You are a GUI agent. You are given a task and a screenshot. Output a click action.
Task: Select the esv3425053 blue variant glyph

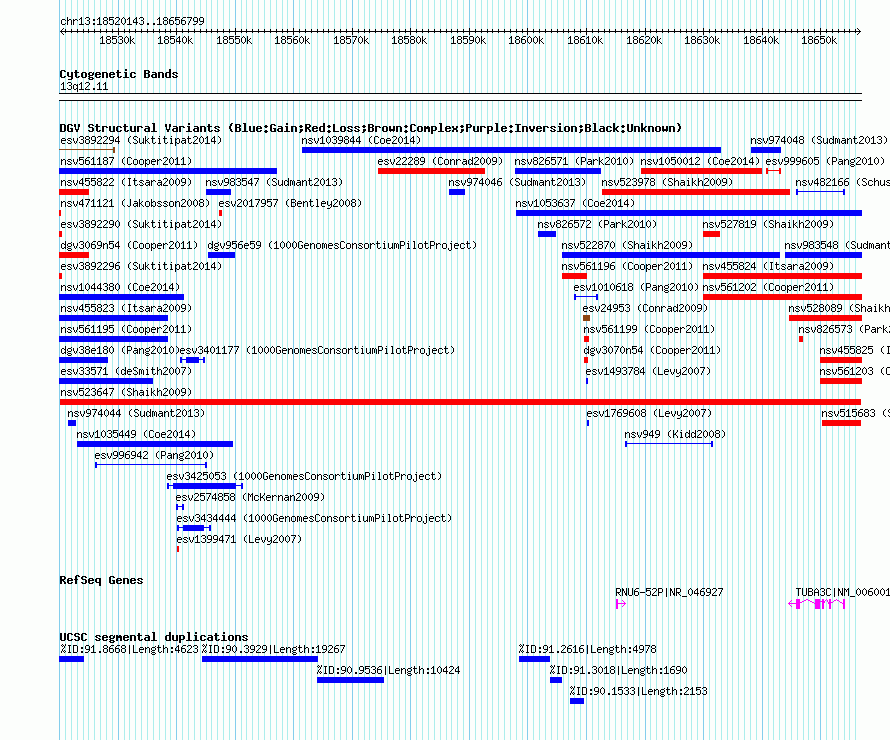[x=205, y=486]
